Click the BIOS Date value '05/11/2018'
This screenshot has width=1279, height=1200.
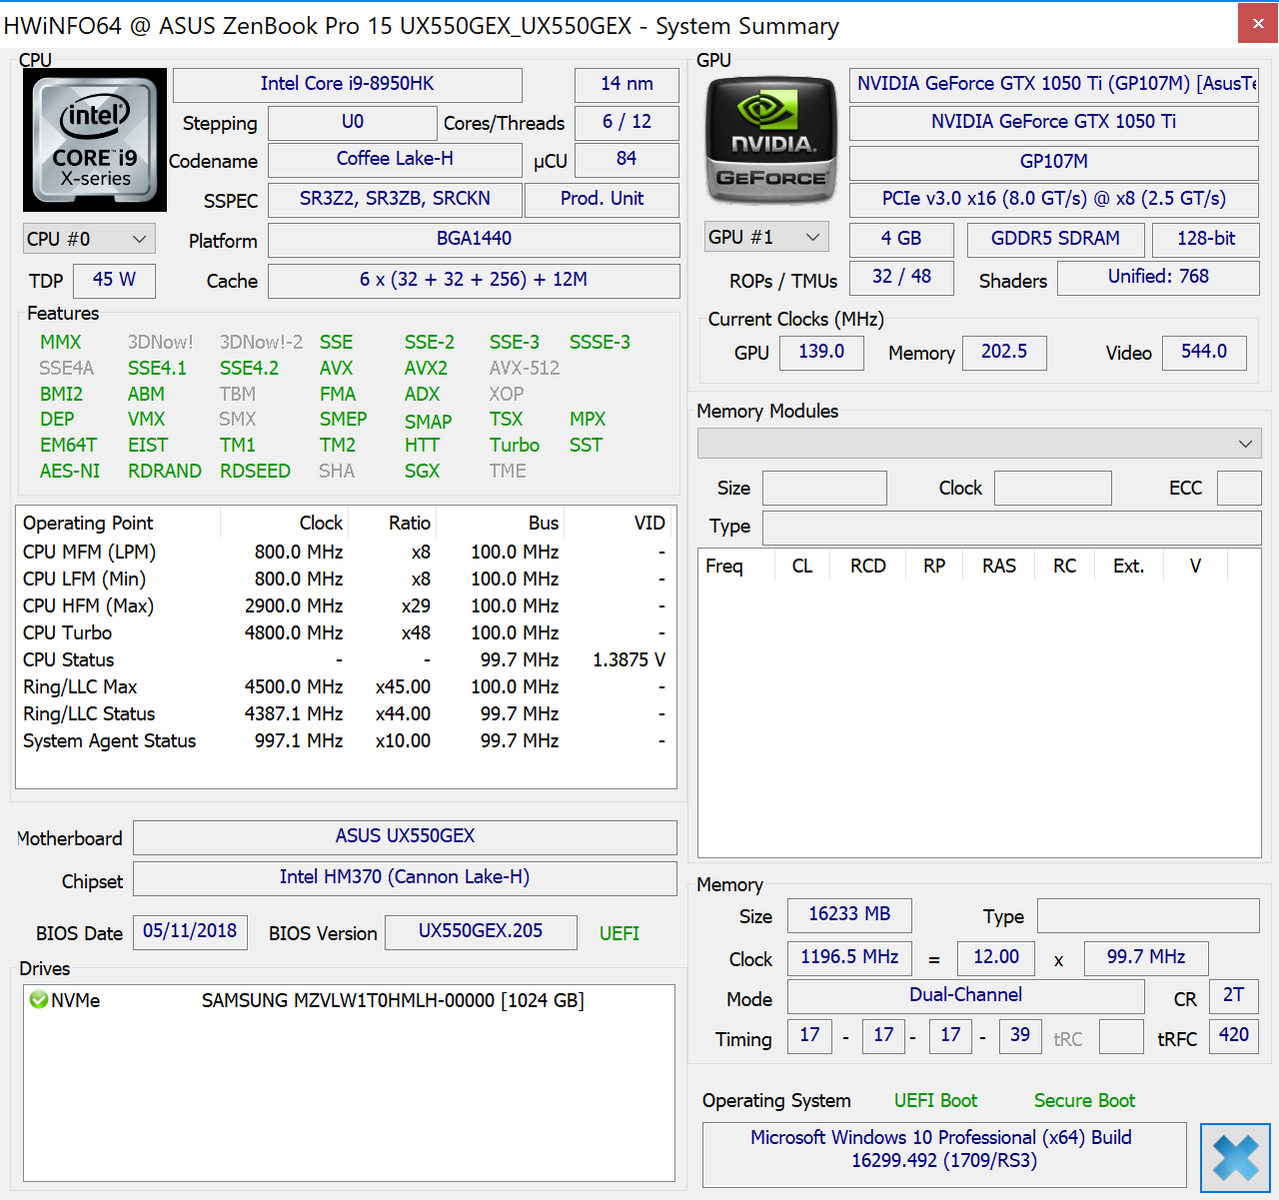[x=190, y=932]
